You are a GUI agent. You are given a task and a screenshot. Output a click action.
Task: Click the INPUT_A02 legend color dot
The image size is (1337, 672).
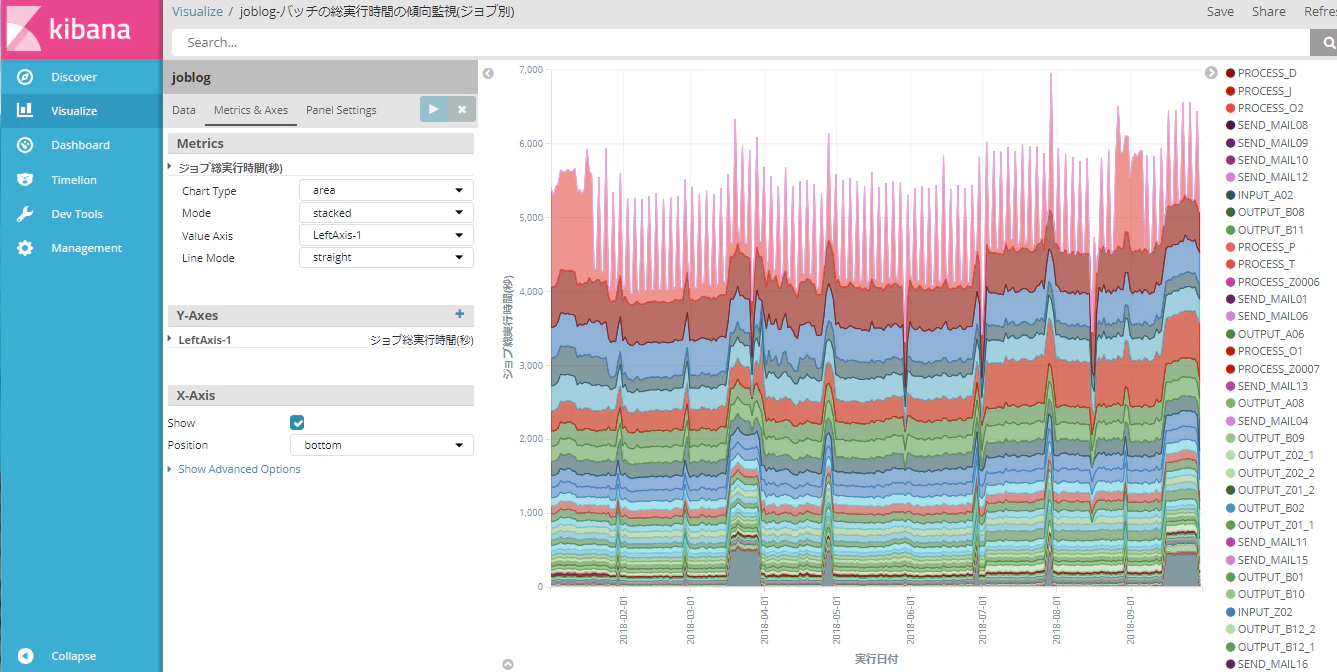click(1231, 195)
